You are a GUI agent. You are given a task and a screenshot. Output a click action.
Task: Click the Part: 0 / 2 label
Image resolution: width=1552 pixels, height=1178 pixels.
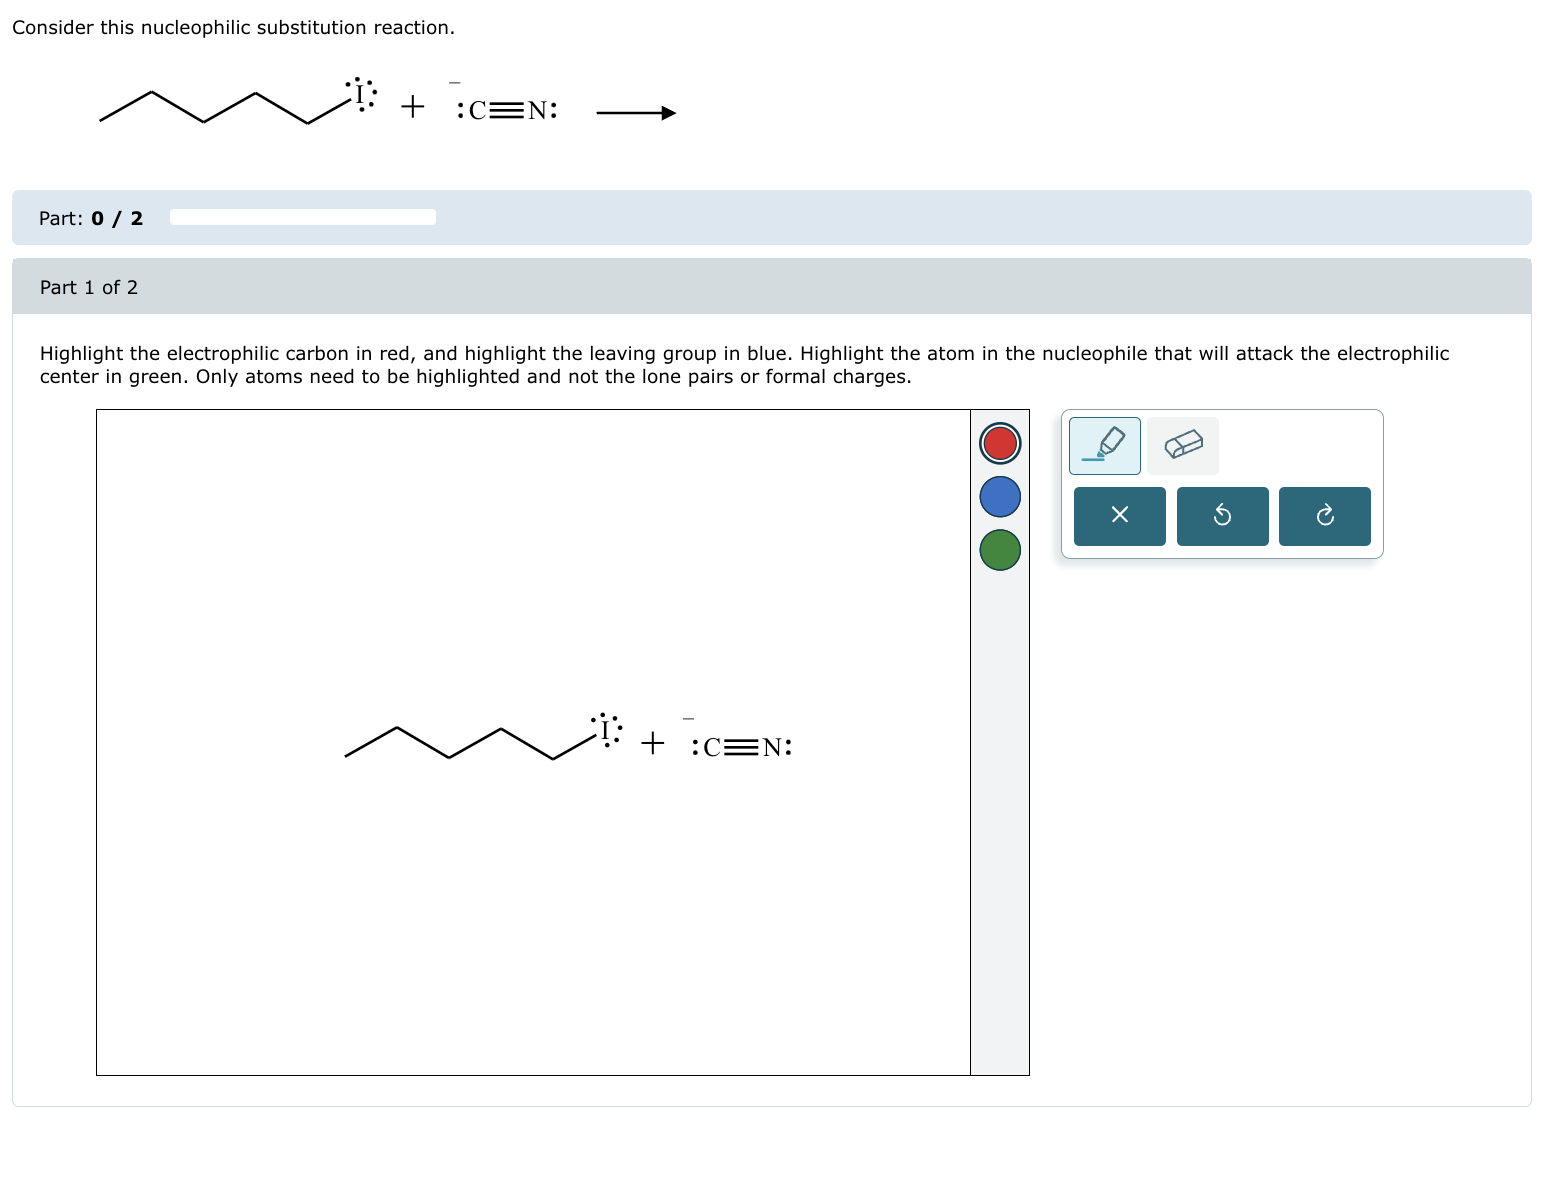pyautogui.click(x=91, y=218)
